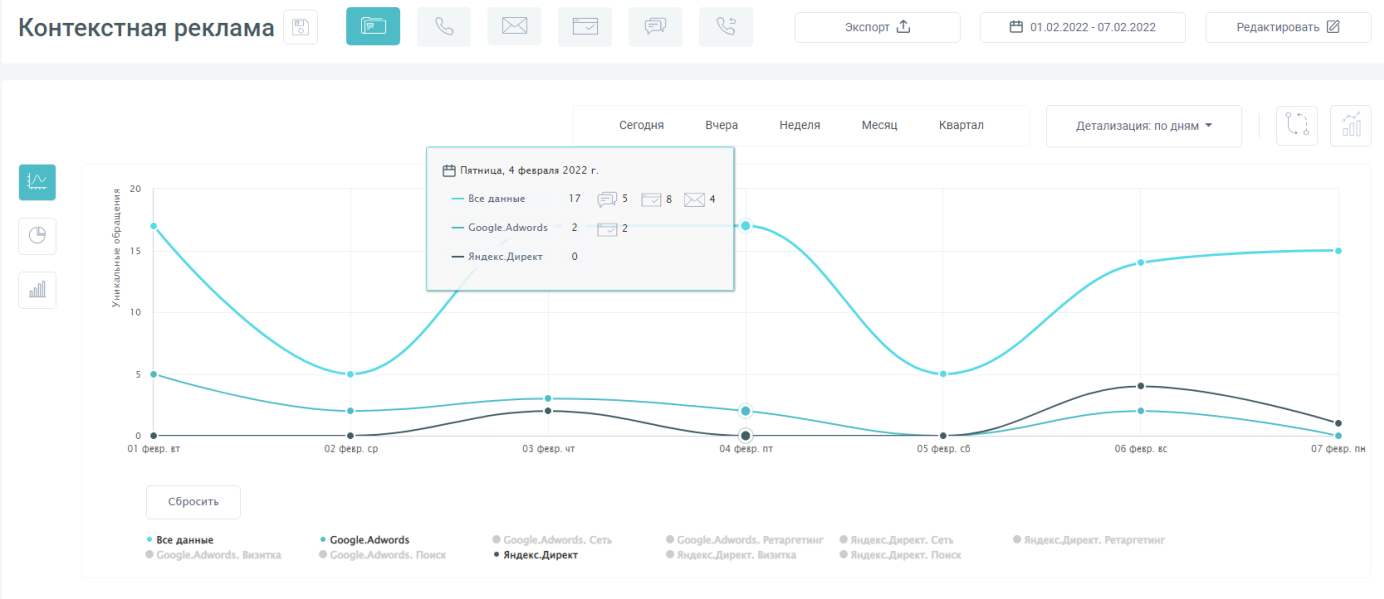Switch to line chart view
1384x599 pixels.
[37, 182]
